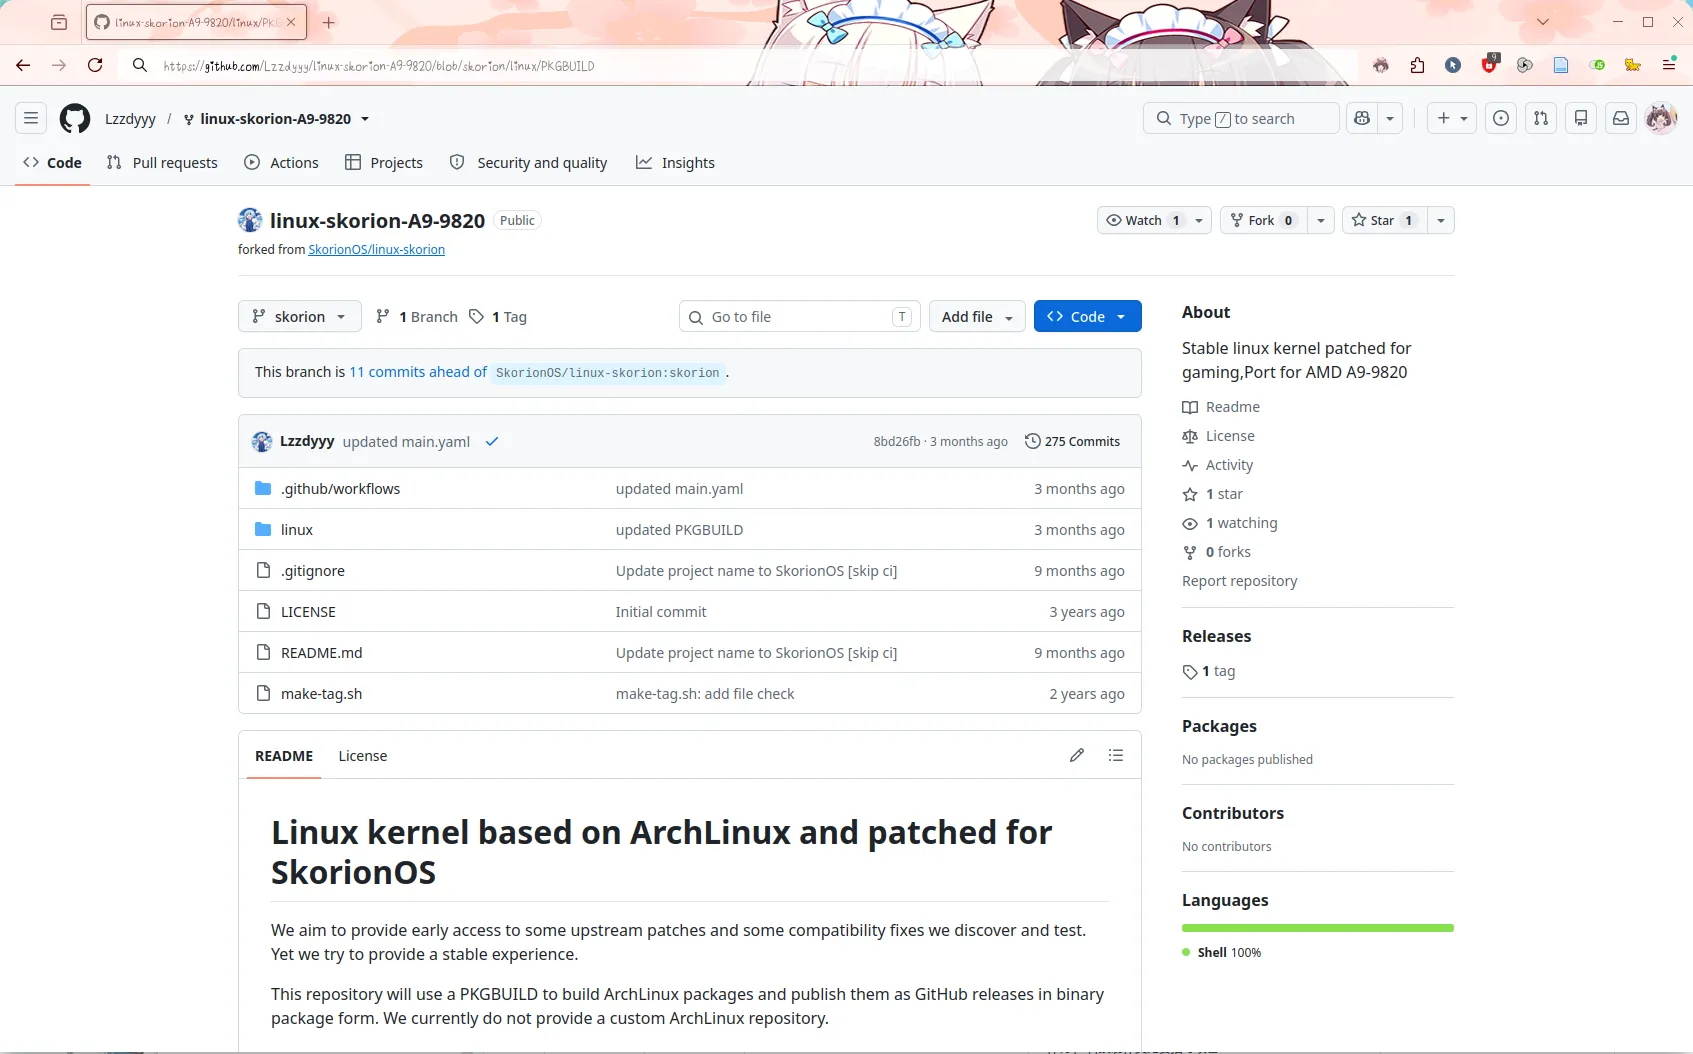1693x1054 pixels.
Task: Open the Add file dropdown
Action: [977, 316]
